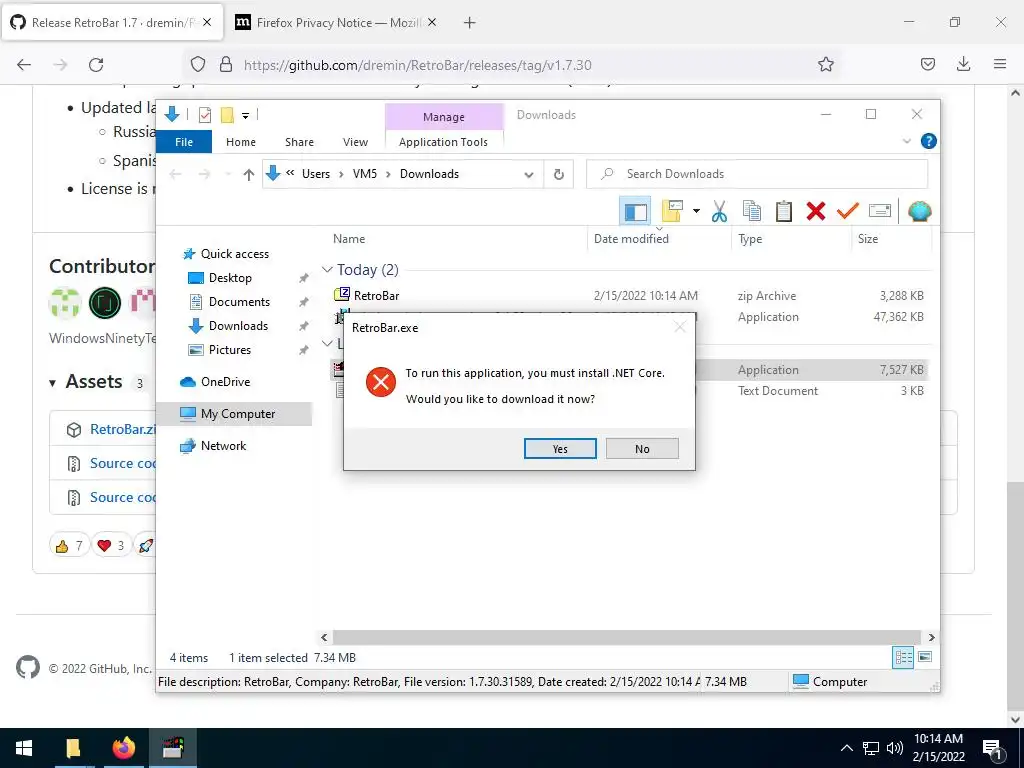Select Documents in navigation pane
This screenshot has height=768, width=1024.
click(239, 302)
